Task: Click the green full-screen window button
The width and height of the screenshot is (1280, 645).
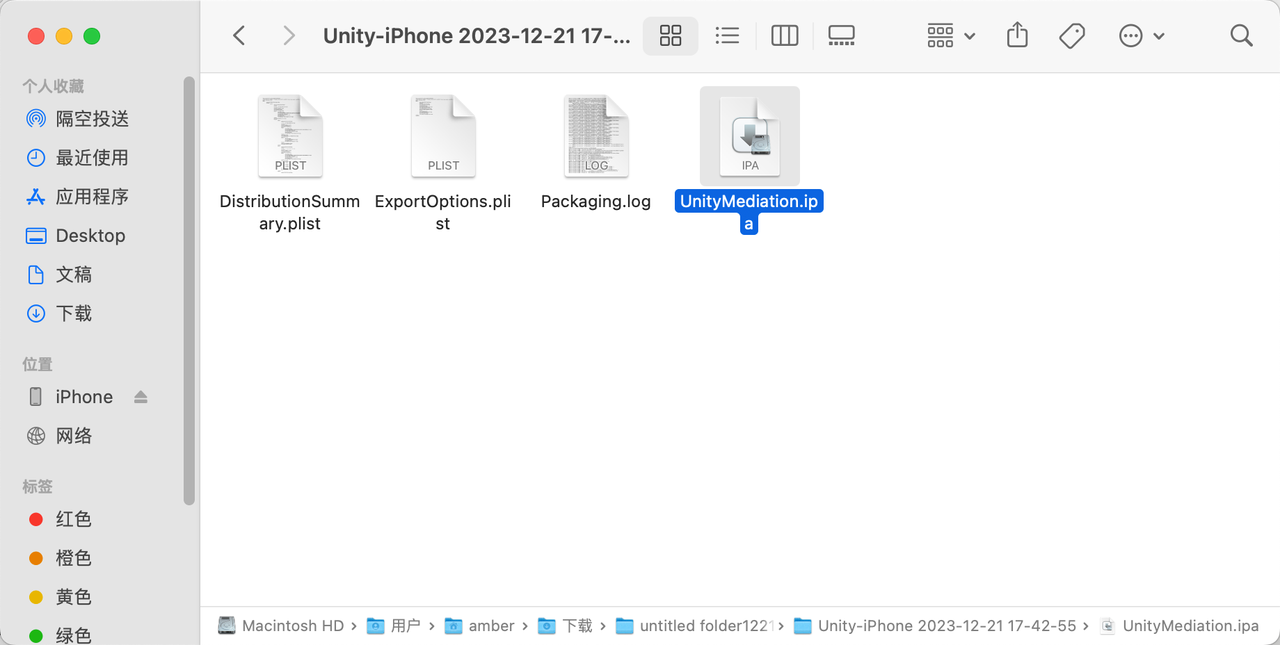Action: coord(92,36)
